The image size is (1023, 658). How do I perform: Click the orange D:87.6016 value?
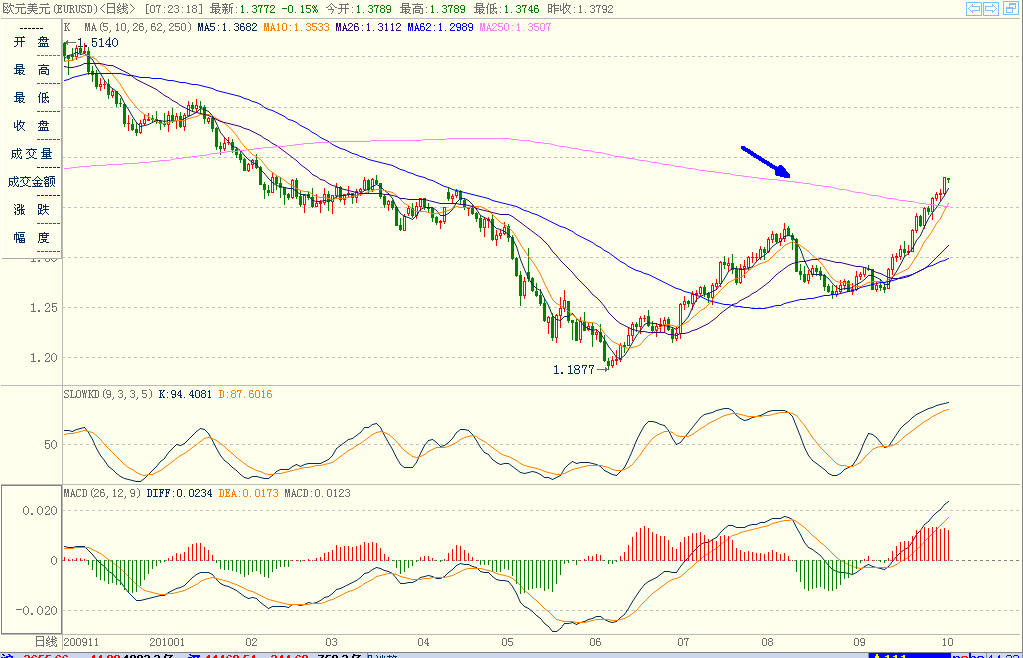point(245,395)
